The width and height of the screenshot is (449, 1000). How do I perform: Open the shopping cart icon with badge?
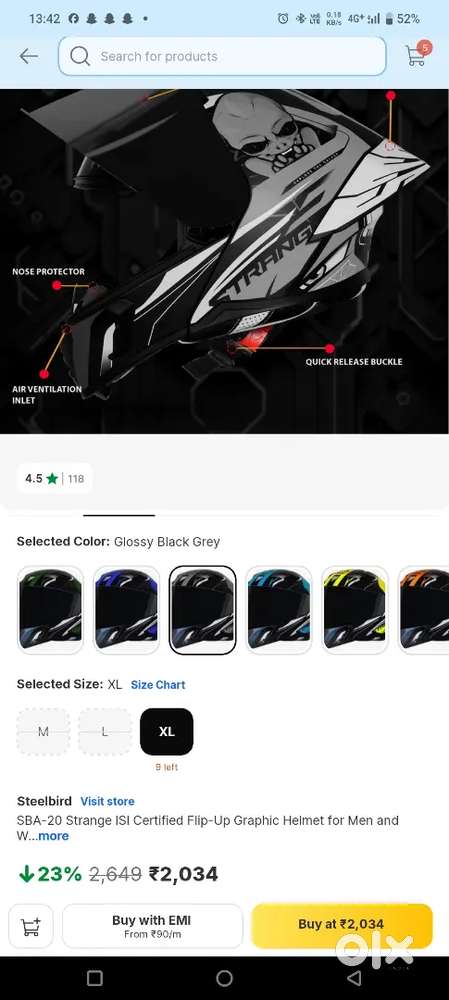click(x=418, y=54)
